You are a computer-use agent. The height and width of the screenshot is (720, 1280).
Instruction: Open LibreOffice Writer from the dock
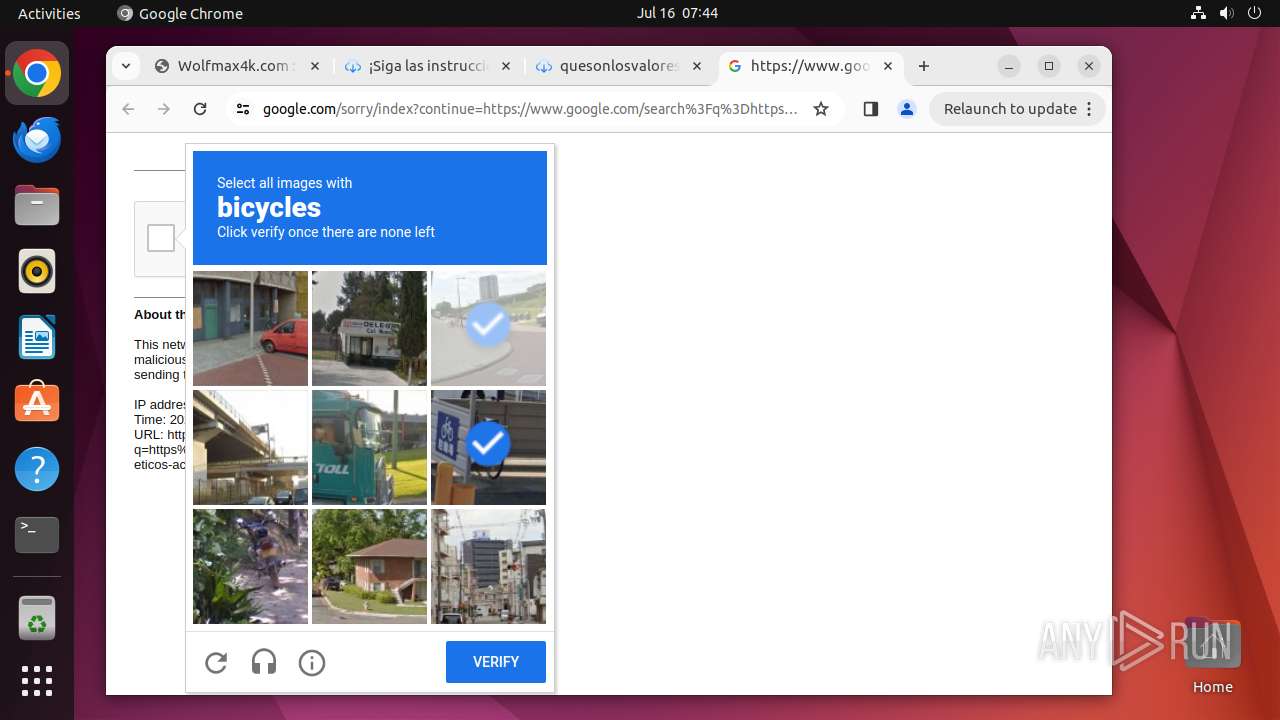(x=37, y=337)
